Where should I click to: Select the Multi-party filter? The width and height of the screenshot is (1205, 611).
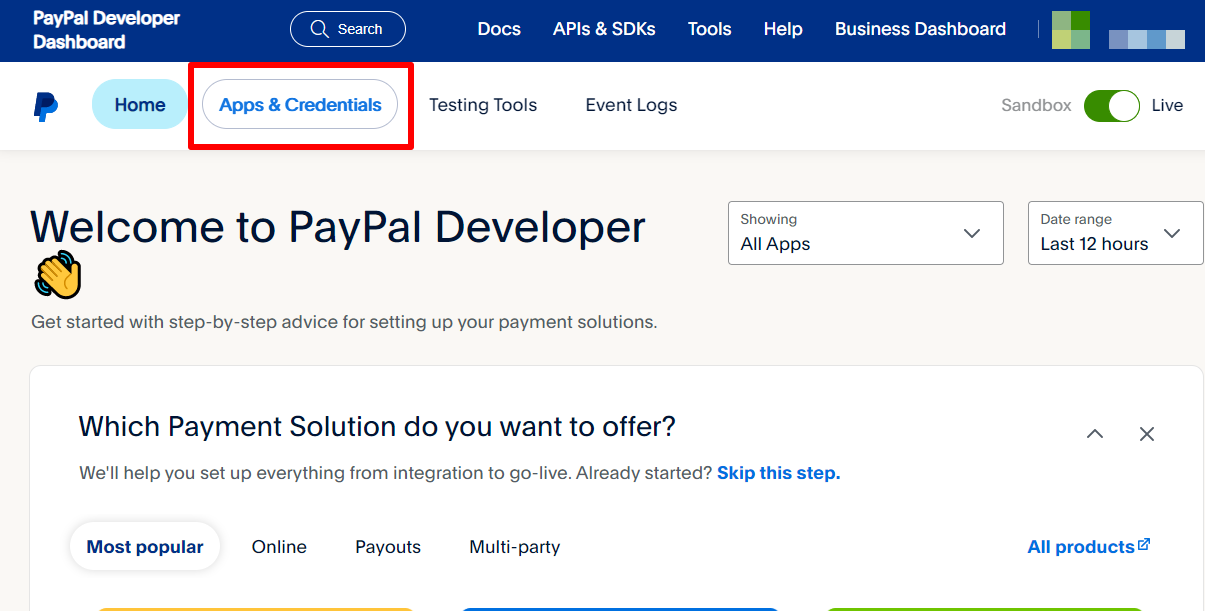pos(515,547)
